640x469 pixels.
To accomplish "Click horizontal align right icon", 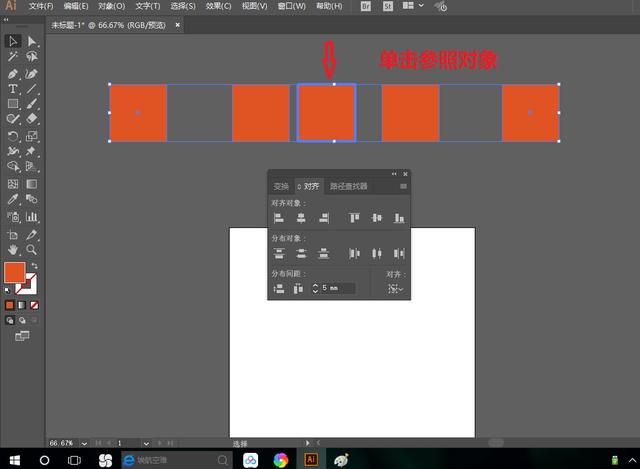I will coord(324,218).
